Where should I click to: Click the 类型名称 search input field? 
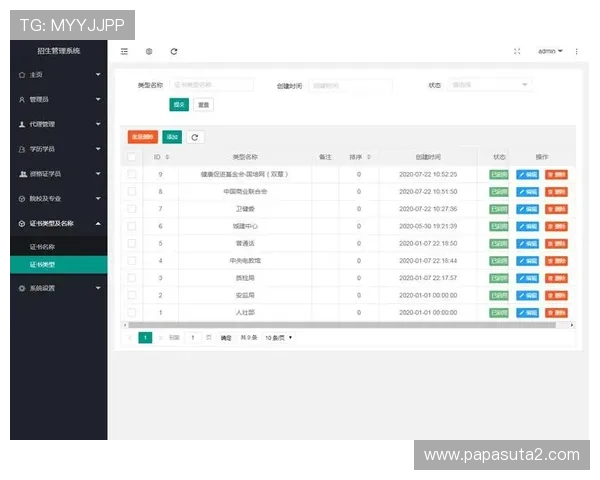coord(211,86)
